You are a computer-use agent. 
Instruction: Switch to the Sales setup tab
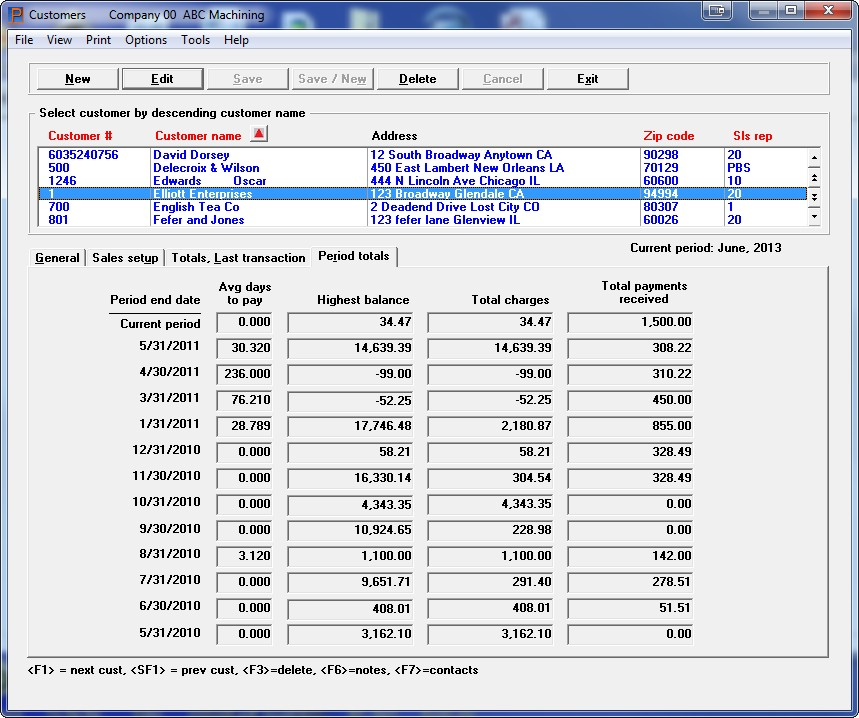(125, 258)
